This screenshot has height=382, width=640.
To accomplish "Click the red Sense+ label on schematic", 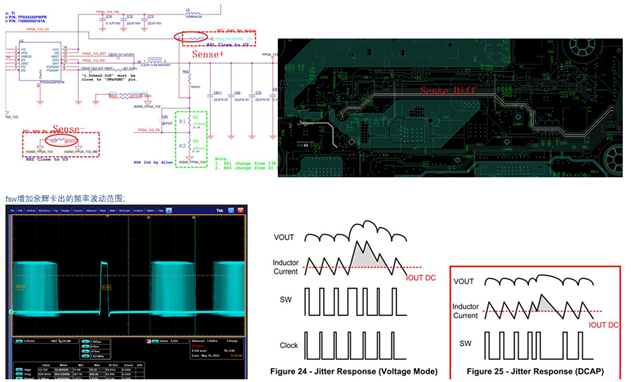I will coord(208,54).
